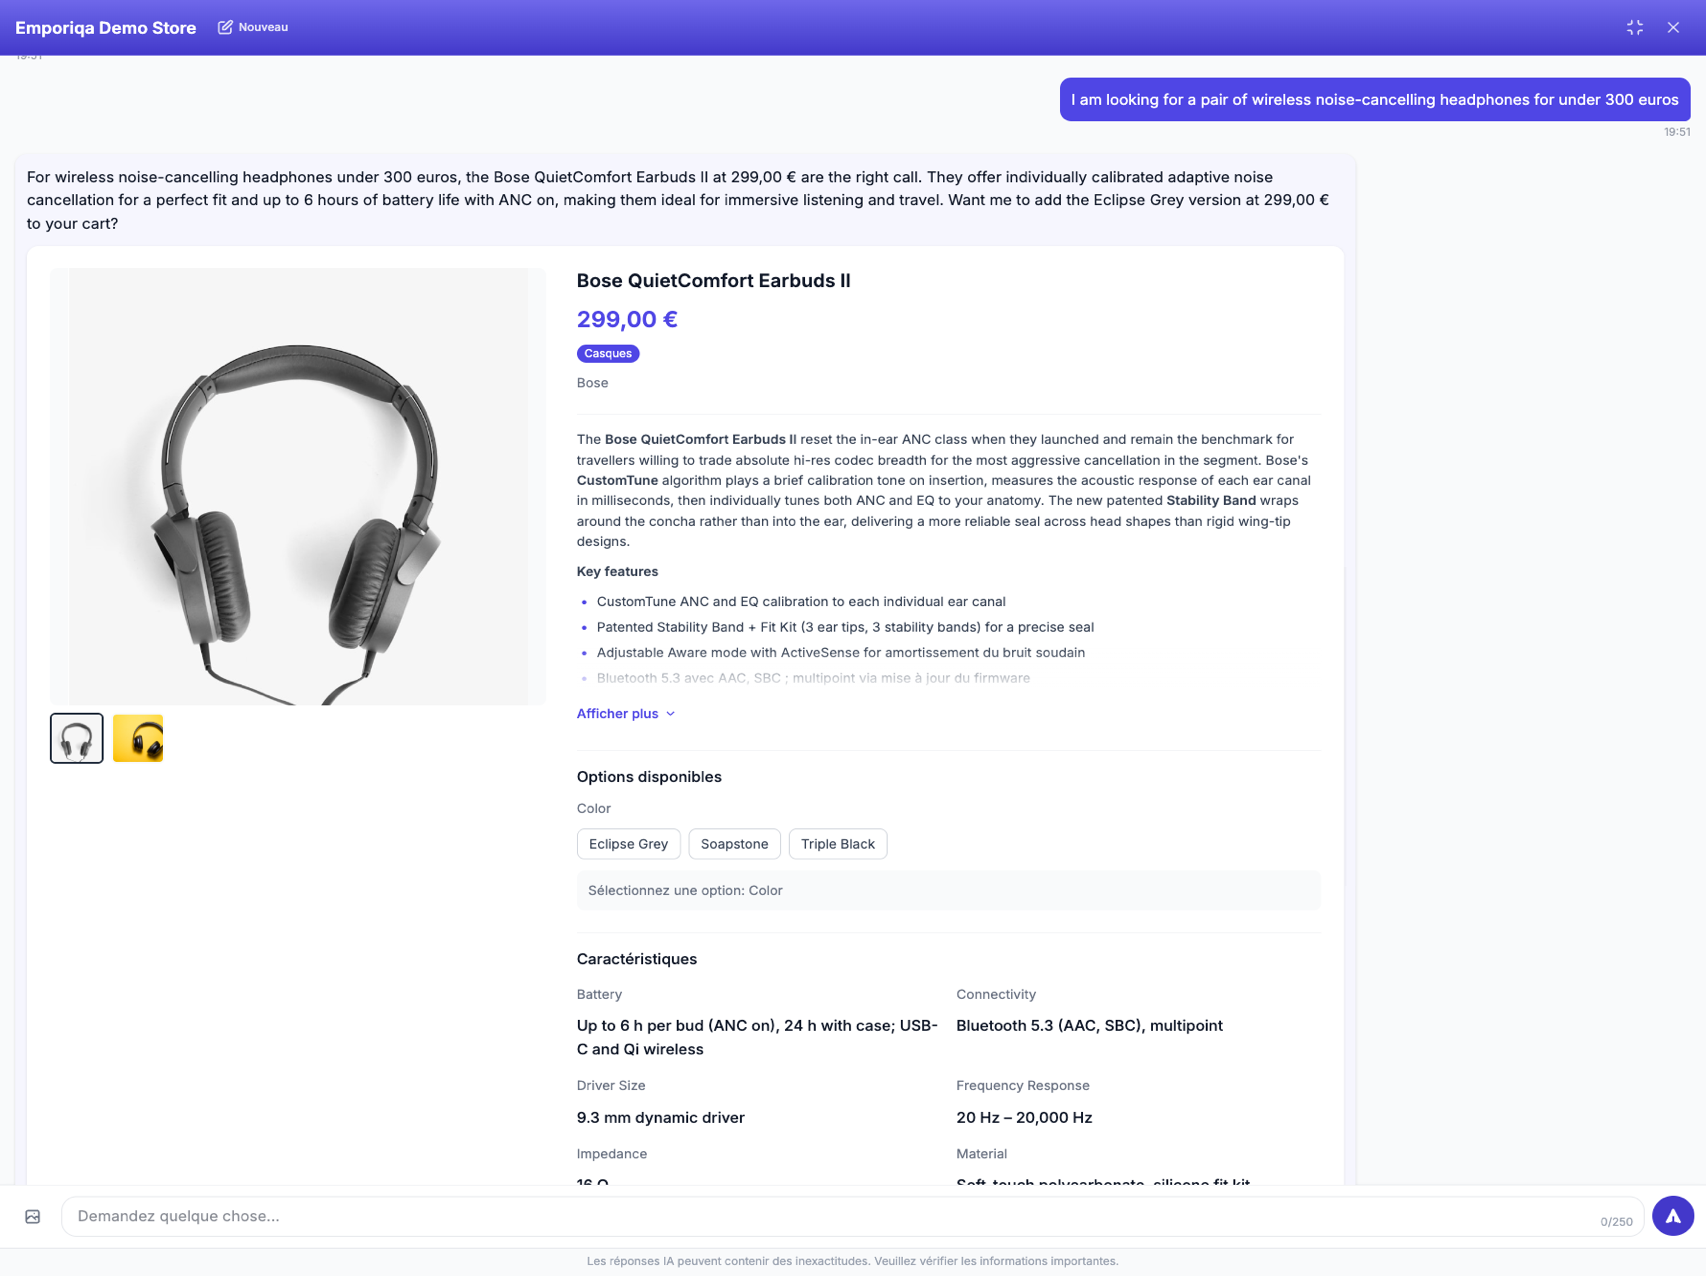1706x1276 pixels.
Task: Click the Options disponibles heading
Action: (x=649, y=777)
